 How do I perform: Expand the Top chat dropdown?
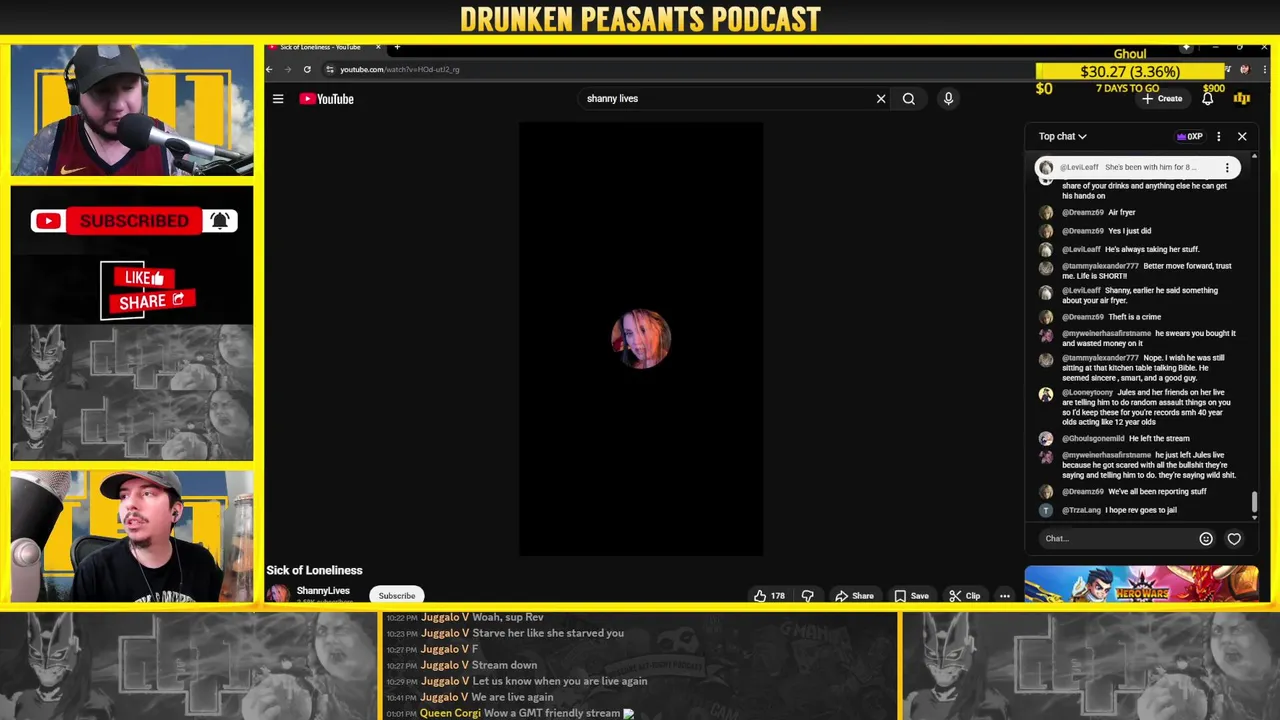pyautogui.click(x=1062, y=136)
